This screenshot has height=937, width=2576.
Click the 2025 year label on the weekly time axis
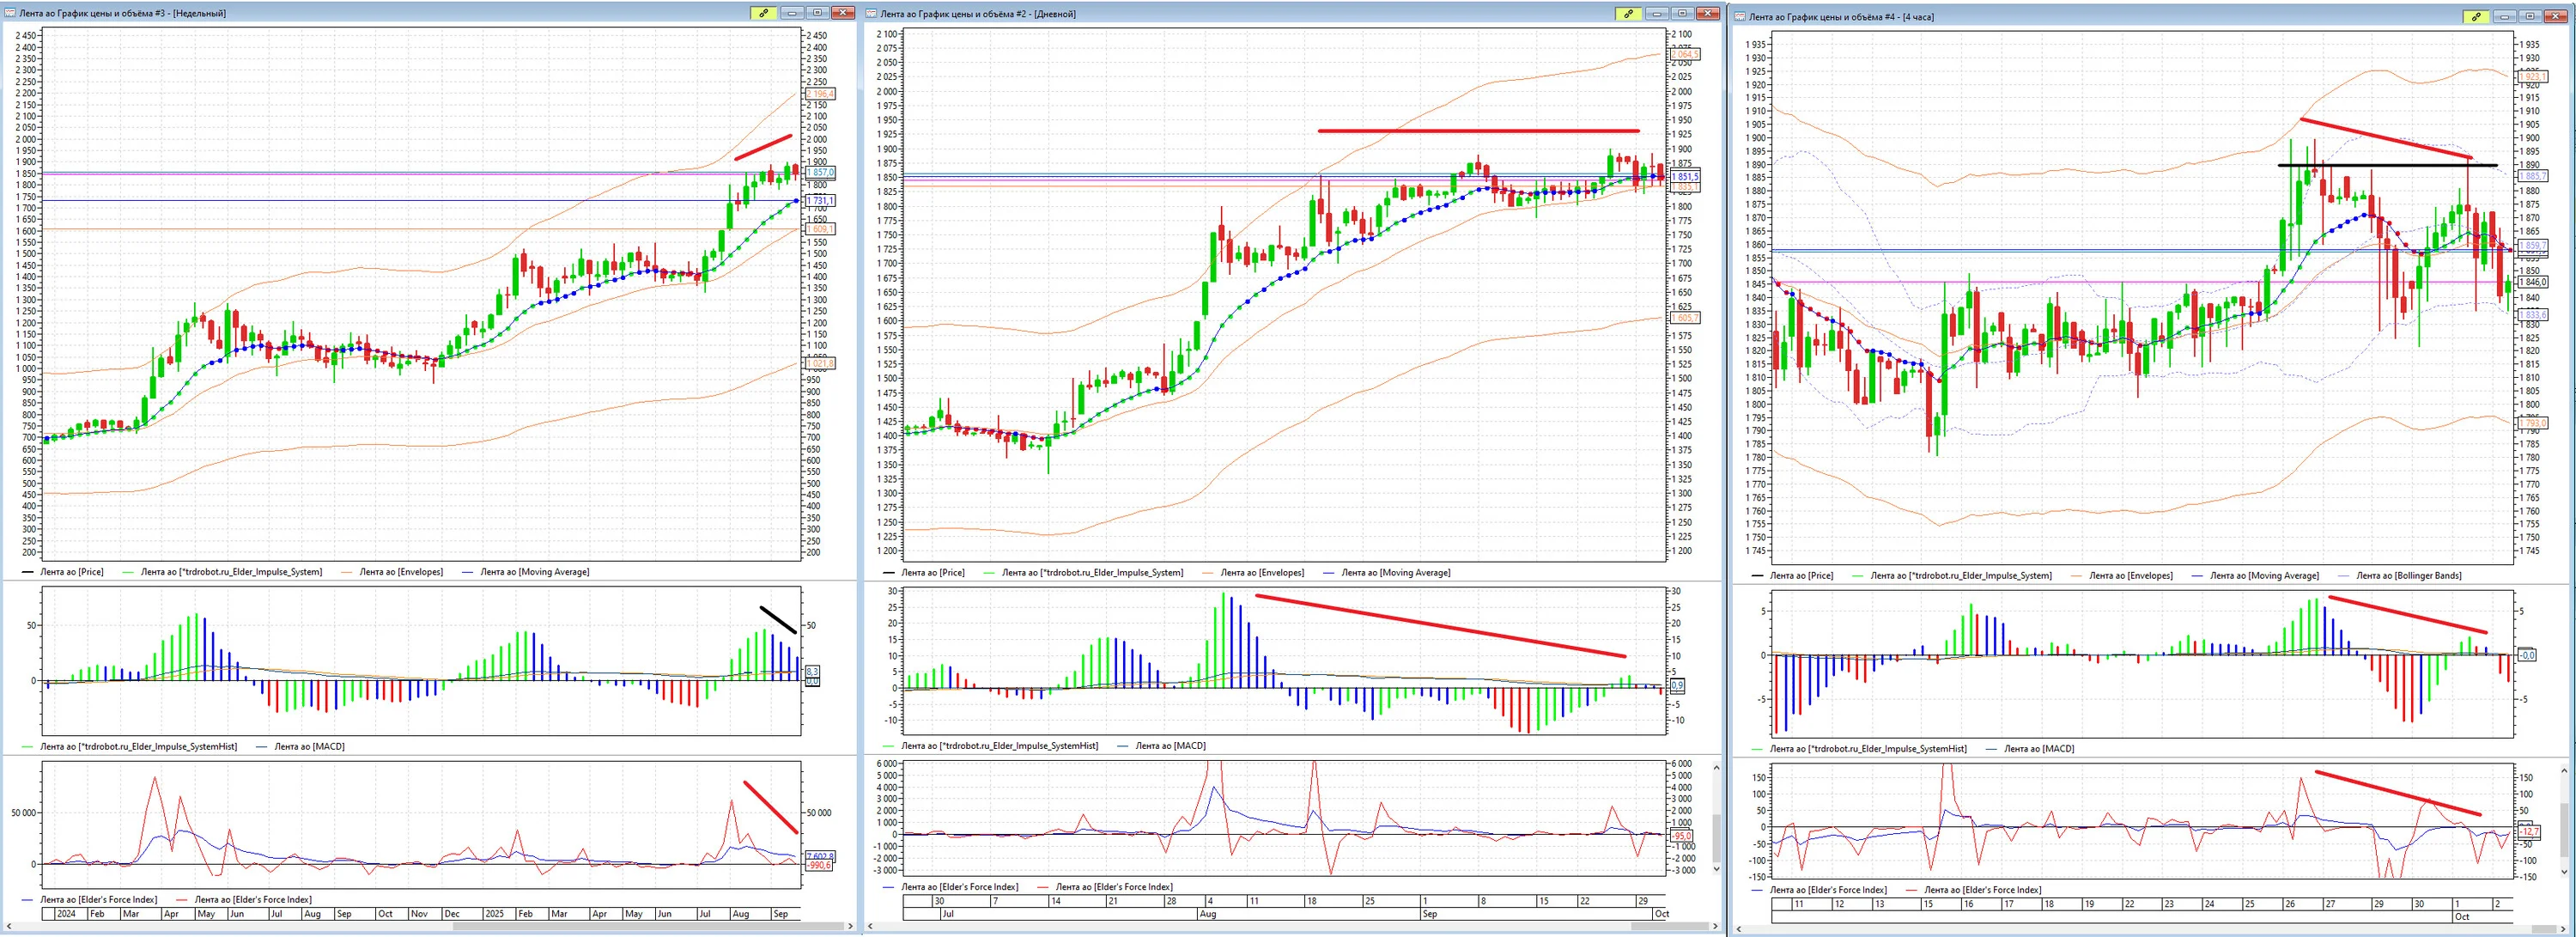[494, 914]
